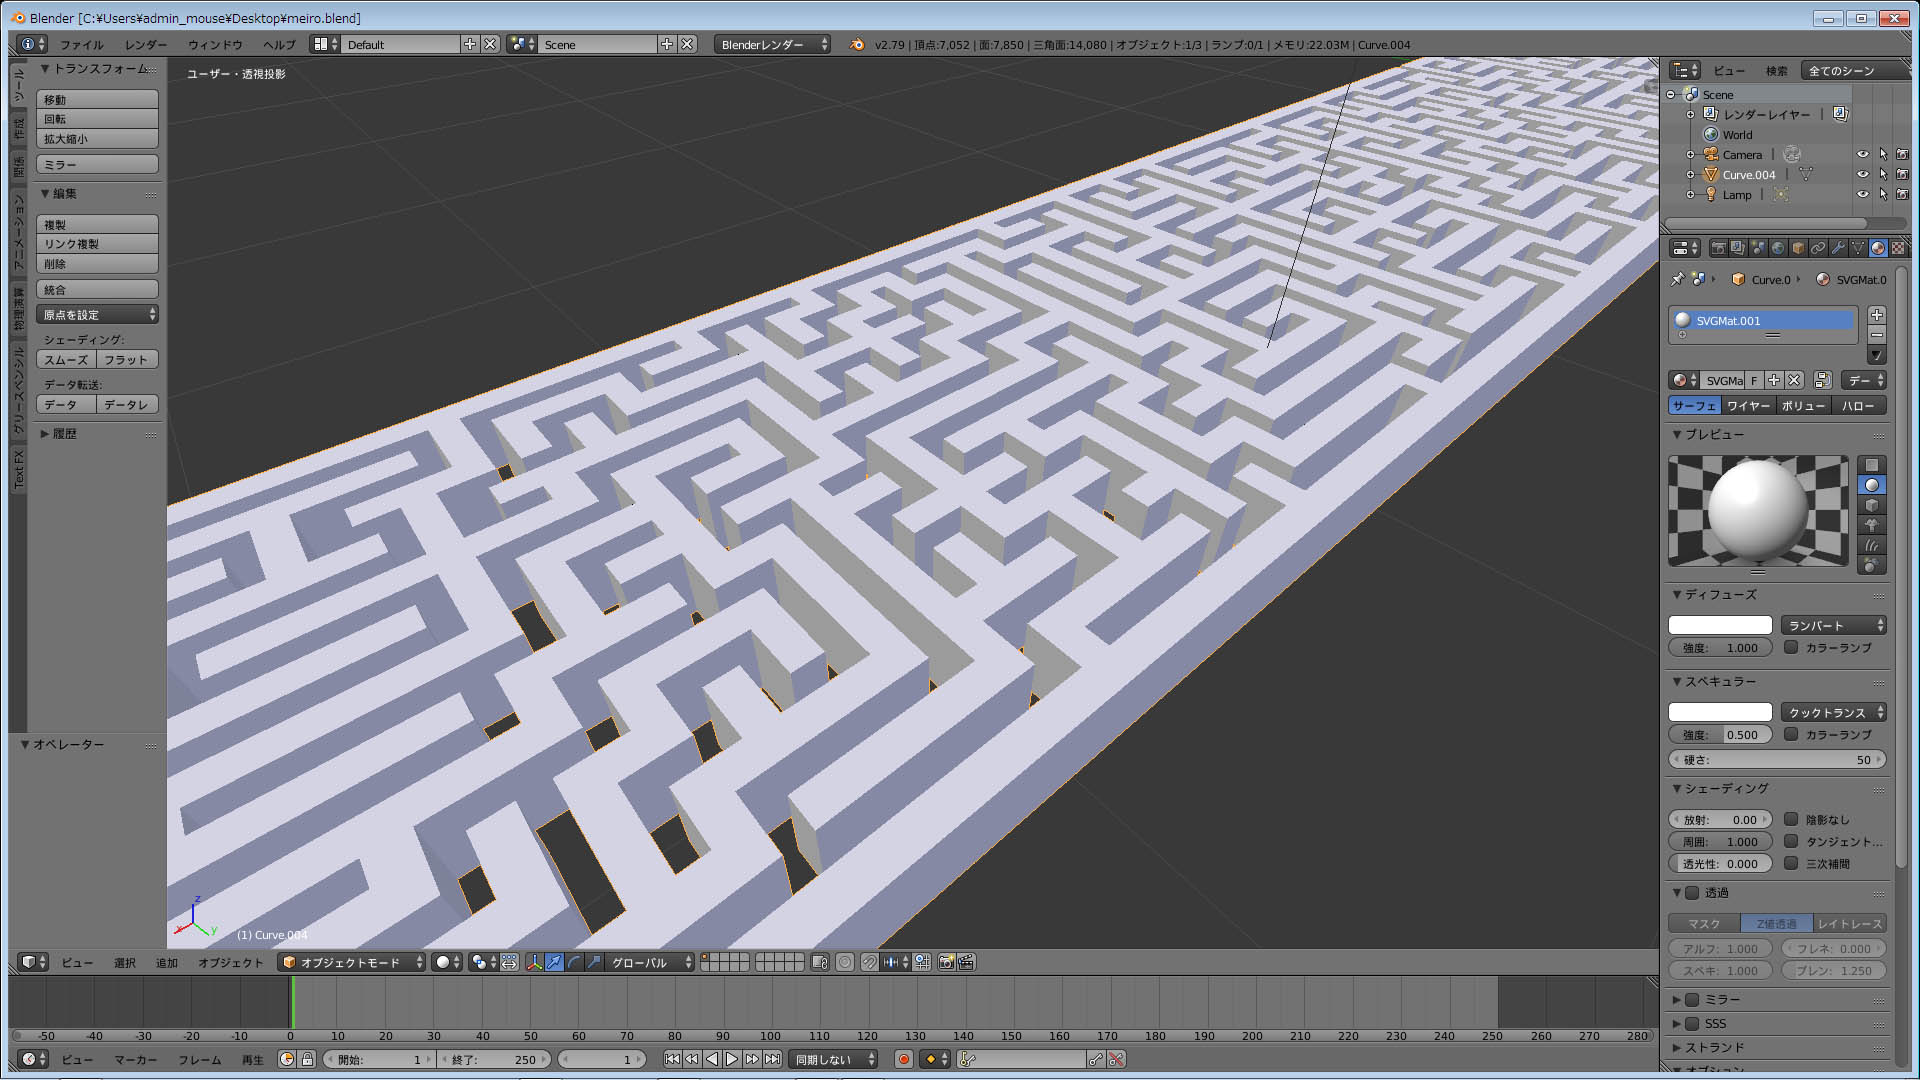Set preview to monkey icon
The width and height of the screenshot is (1920, 1080).
point(1872,525)
